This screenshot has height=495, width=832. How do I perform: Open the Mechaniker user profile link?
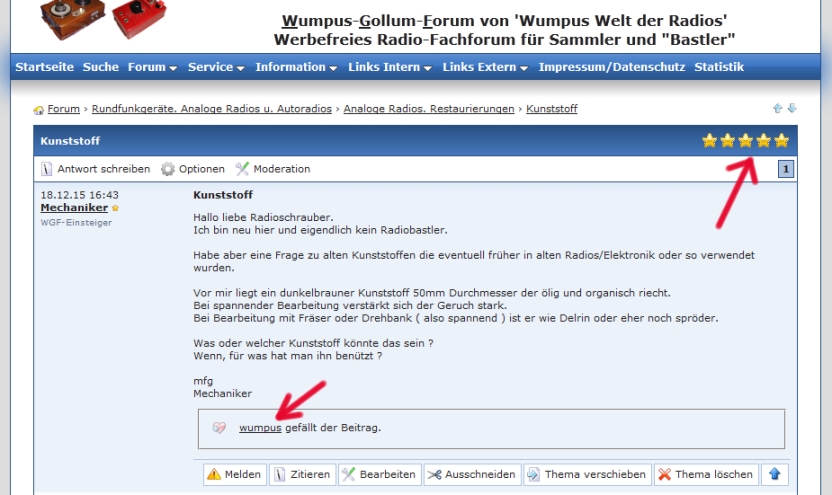pyautogui.click(x=74, y=207)
